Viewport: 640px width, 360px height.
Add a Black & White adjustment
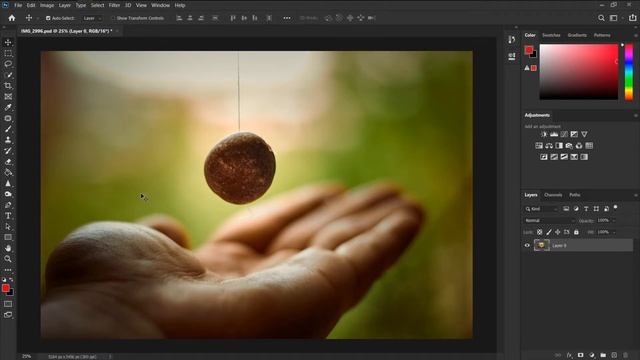(x=559, y=146)
